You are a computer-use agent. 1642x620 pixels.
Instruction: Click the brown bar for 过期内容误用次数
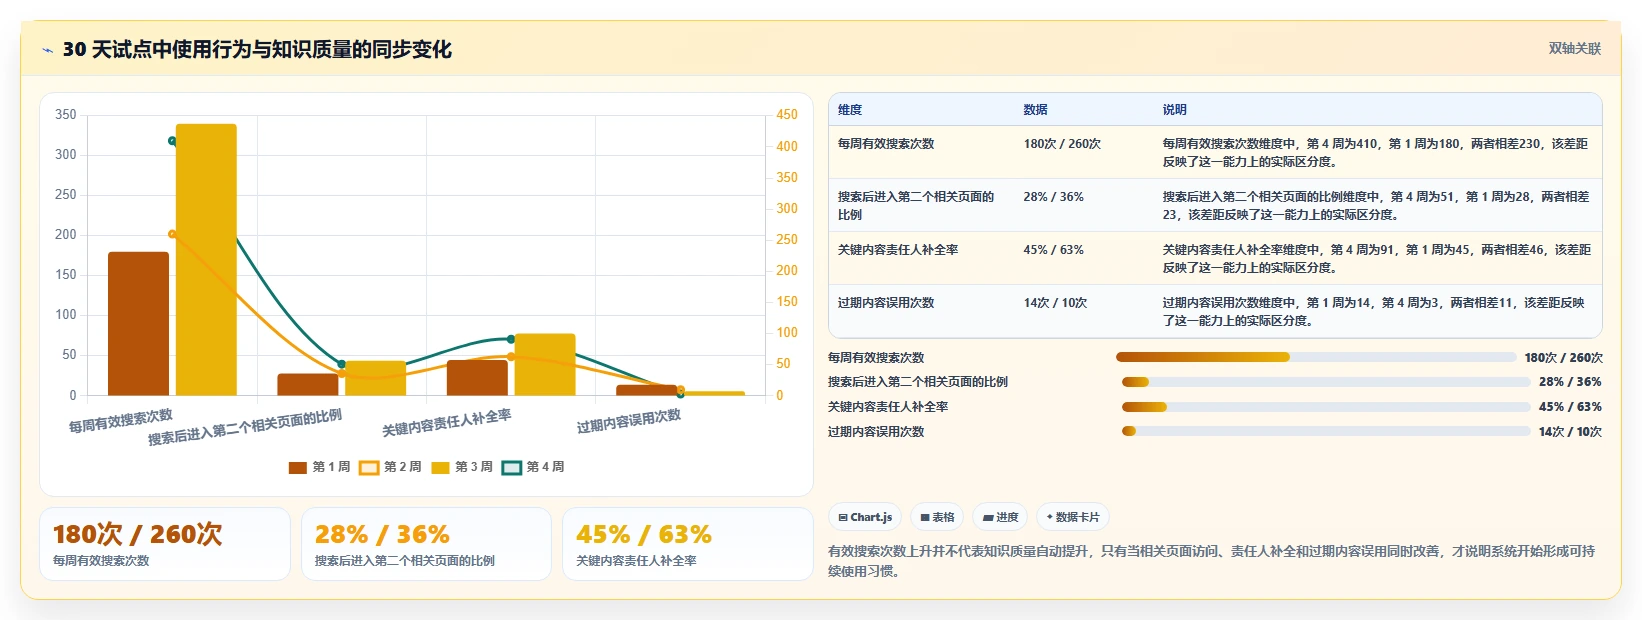(647, 390)
